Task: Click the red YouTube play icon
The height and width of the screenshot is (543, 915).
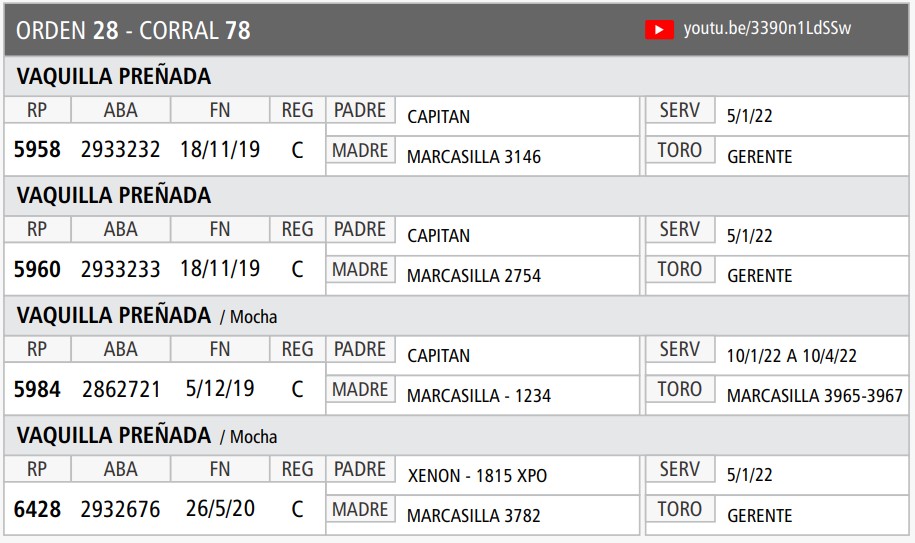Action: click(x=659, y=30)
